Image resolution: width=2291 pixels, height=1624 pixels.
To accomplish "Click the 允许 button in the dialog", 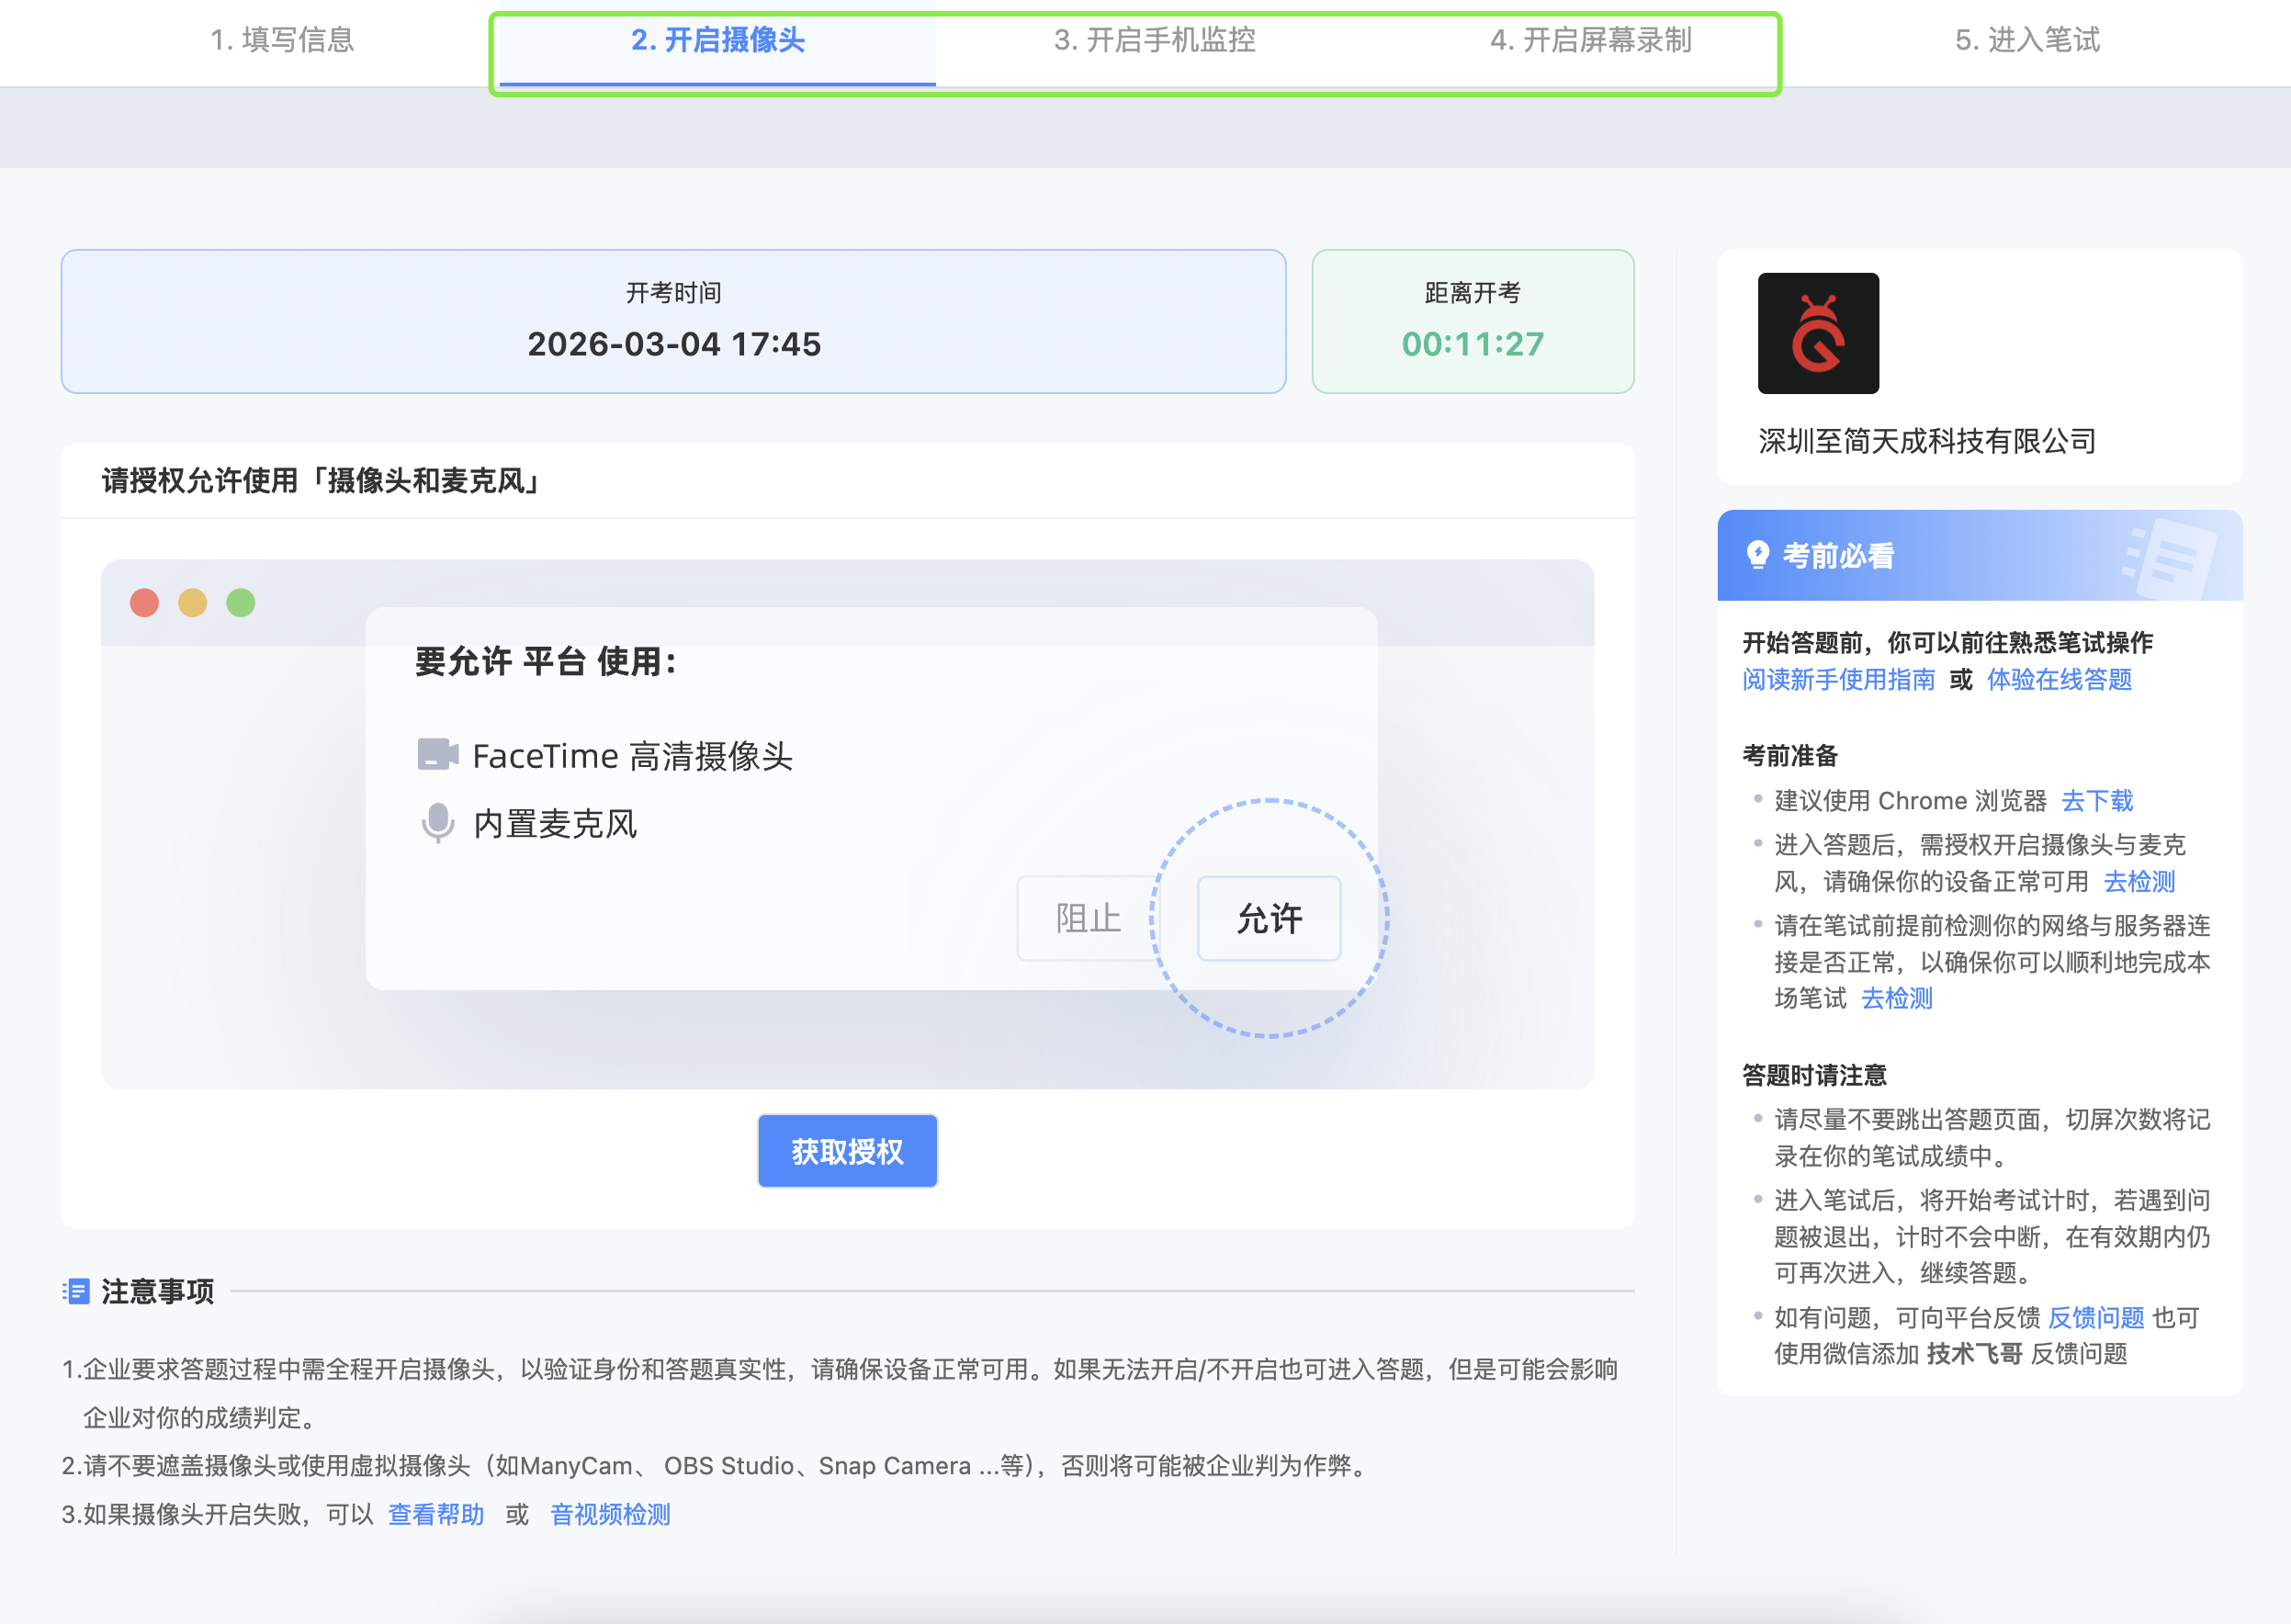I will point(1268,918).
